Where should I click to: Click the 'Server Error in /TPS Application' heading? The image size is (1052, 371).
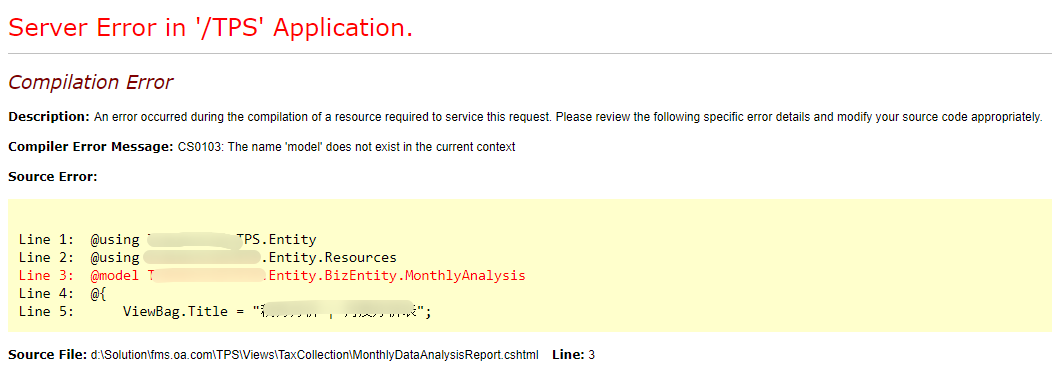tap(210, 27)
